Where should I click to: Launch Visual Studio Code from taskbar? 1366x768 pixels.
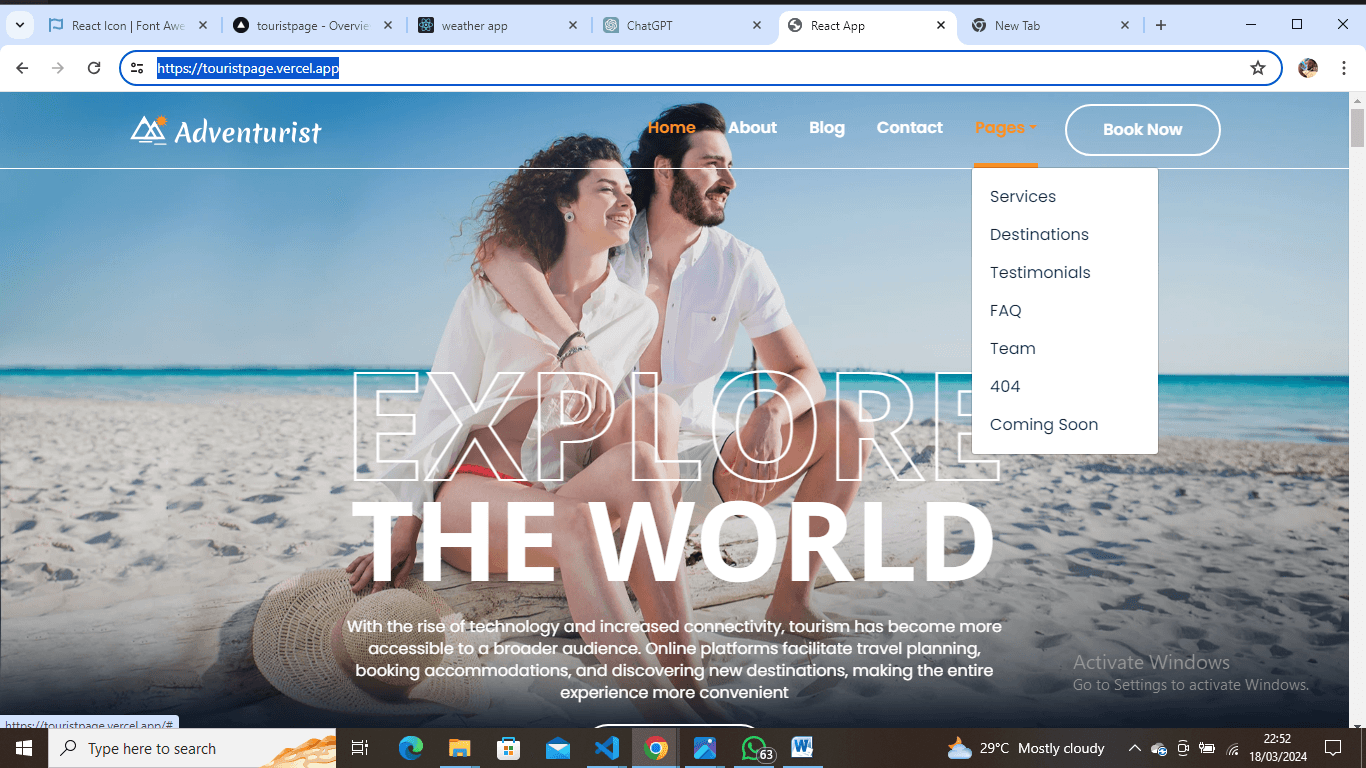[x=607, y=748]
